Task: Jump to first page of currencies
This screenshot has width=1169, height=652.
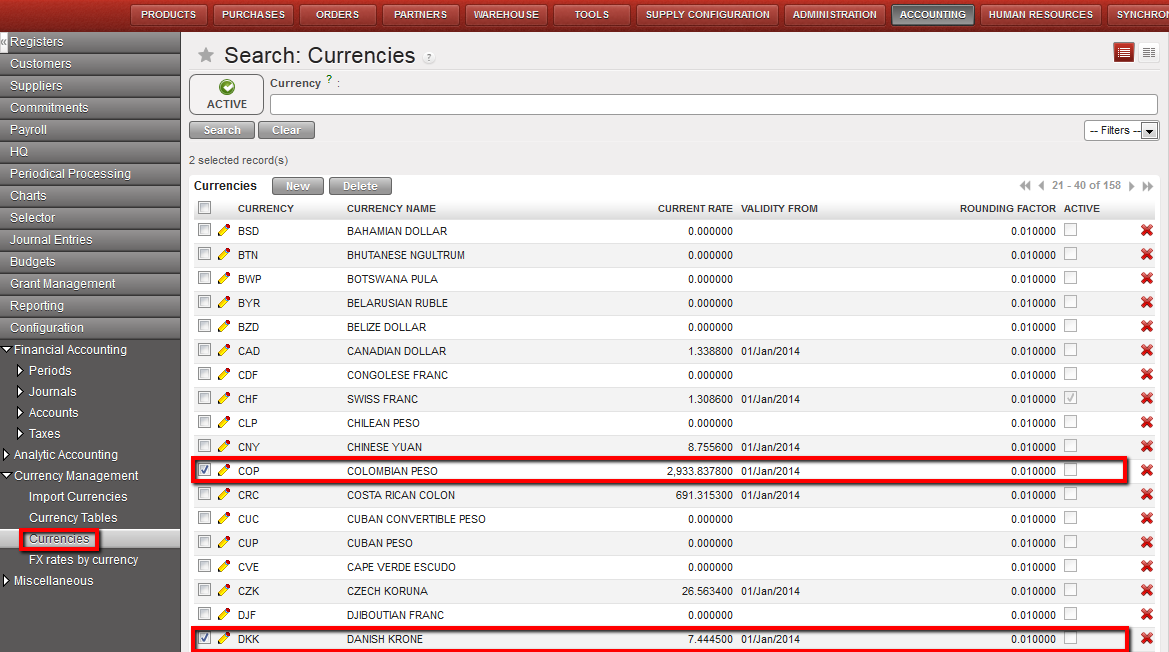Action: tap(1025, 186)
